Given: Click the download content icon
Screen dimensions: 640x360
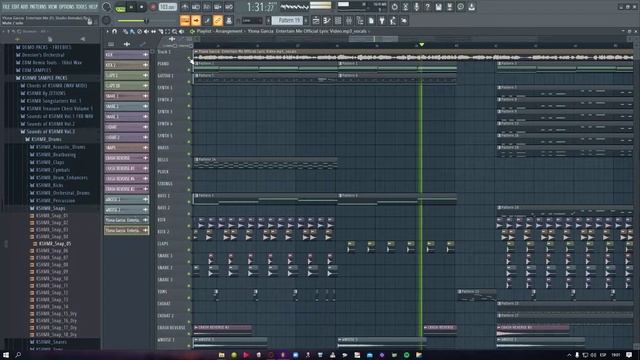Looking at the screenshot, I should [x=471, y=7].
